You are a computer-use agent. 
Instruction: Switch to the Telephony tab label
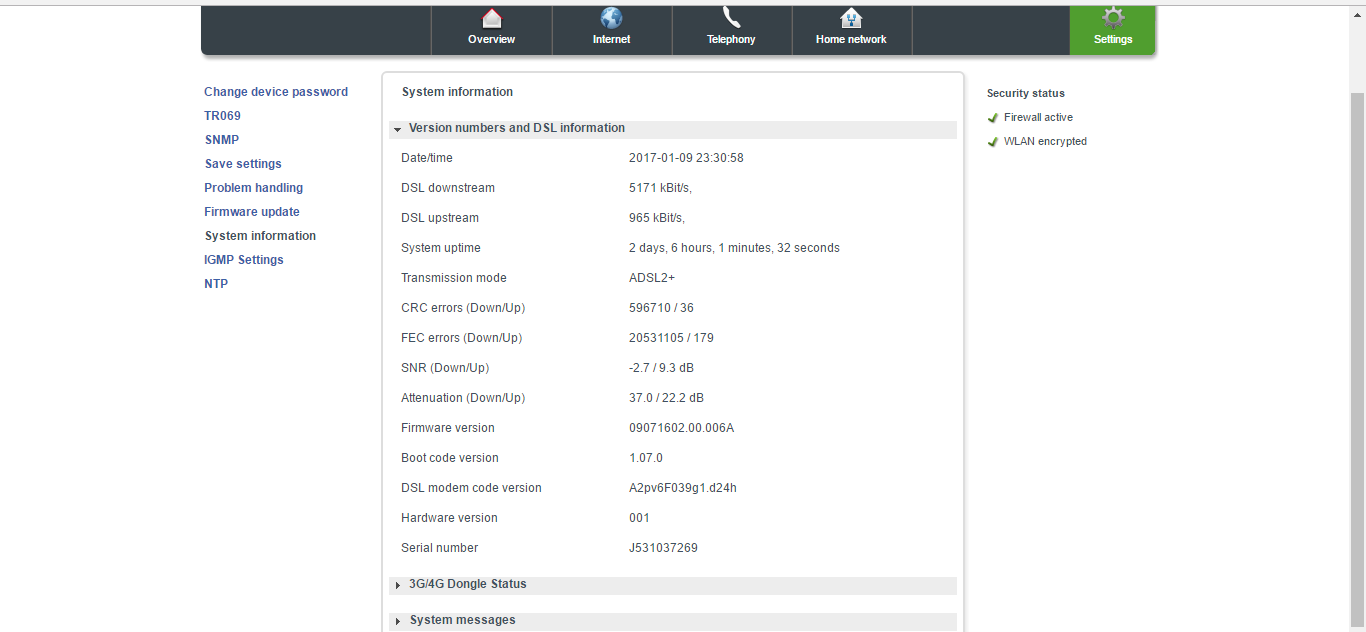point(731,40)
